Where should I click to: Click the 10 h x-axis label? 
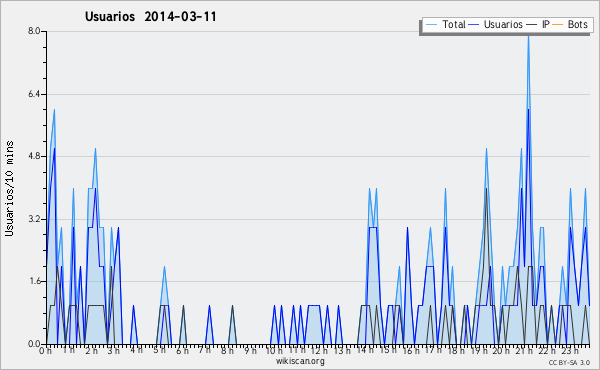pos(274,350)
